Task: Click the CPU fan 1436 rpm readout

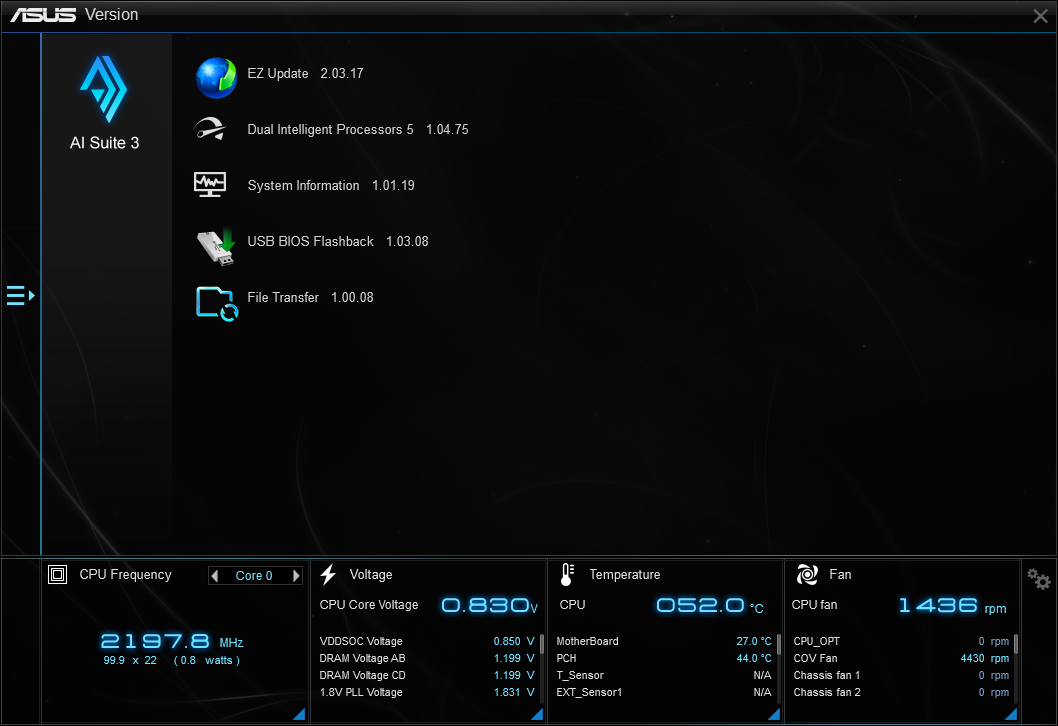Action: 952,605
